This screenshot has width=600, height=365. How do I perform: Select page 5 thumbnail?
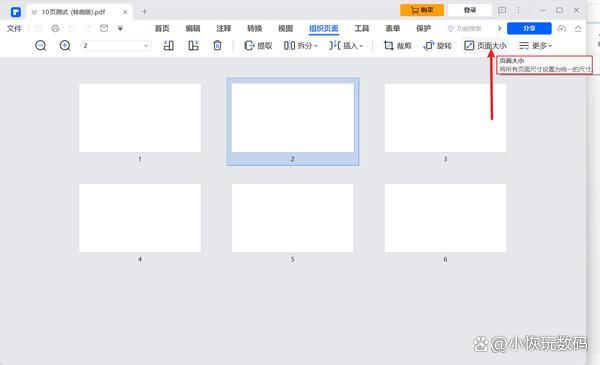tap(293, 218)
